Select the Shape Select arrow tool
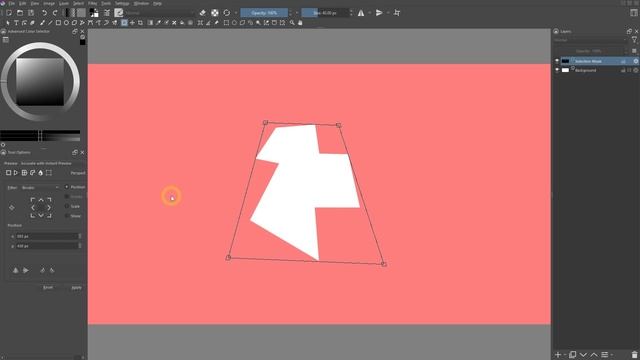Viewport: 640px width, 360px height. pos(8,23)
